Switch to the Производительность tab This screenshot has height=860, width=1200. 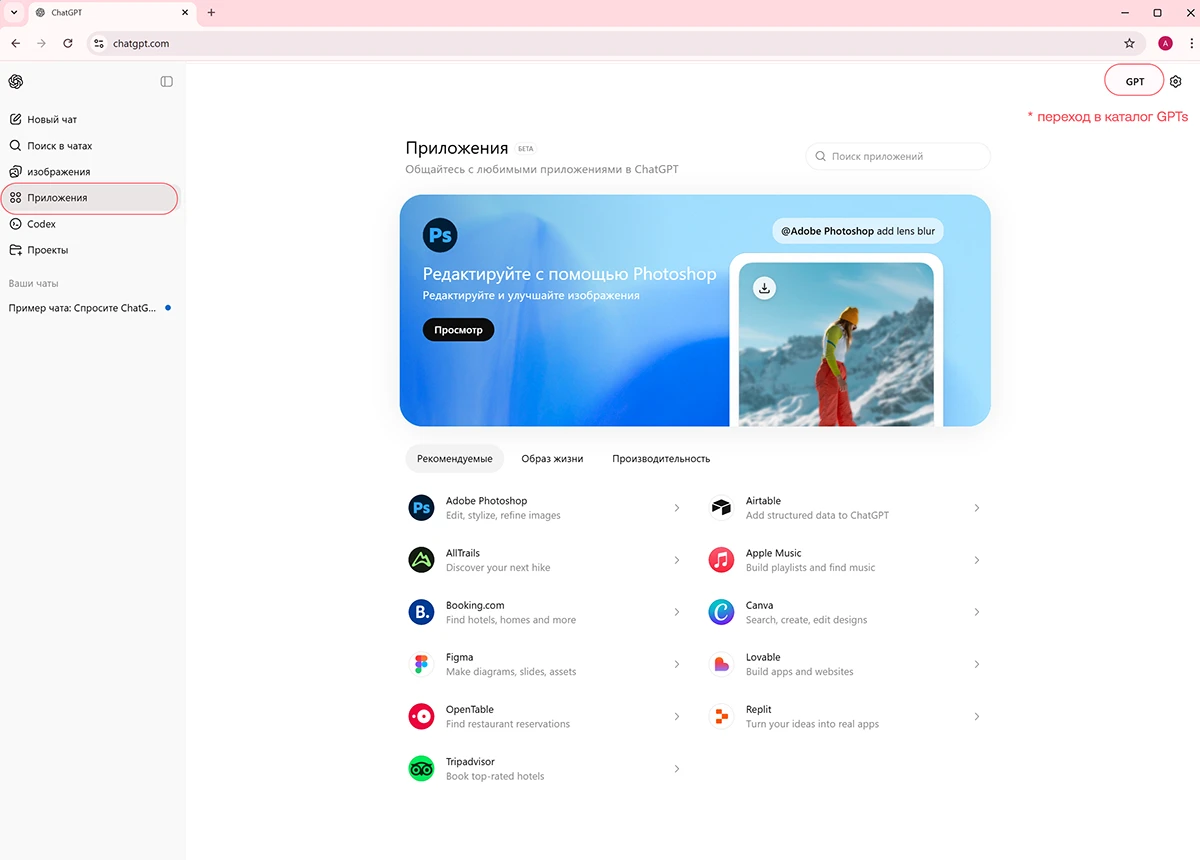point(661,459)
